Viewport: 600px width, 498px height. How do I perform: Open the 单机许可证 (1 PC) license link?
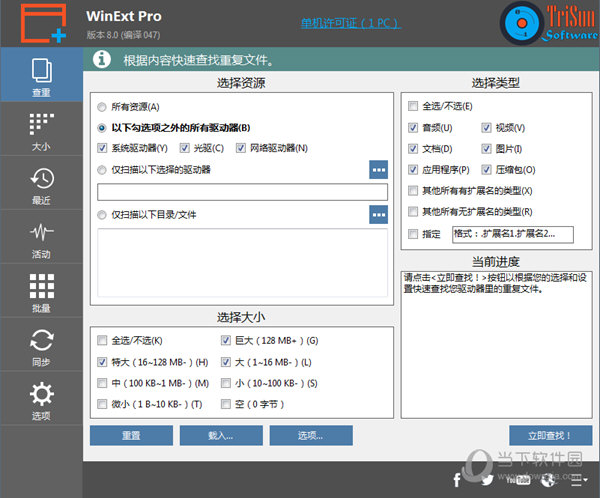click(351, 24)
